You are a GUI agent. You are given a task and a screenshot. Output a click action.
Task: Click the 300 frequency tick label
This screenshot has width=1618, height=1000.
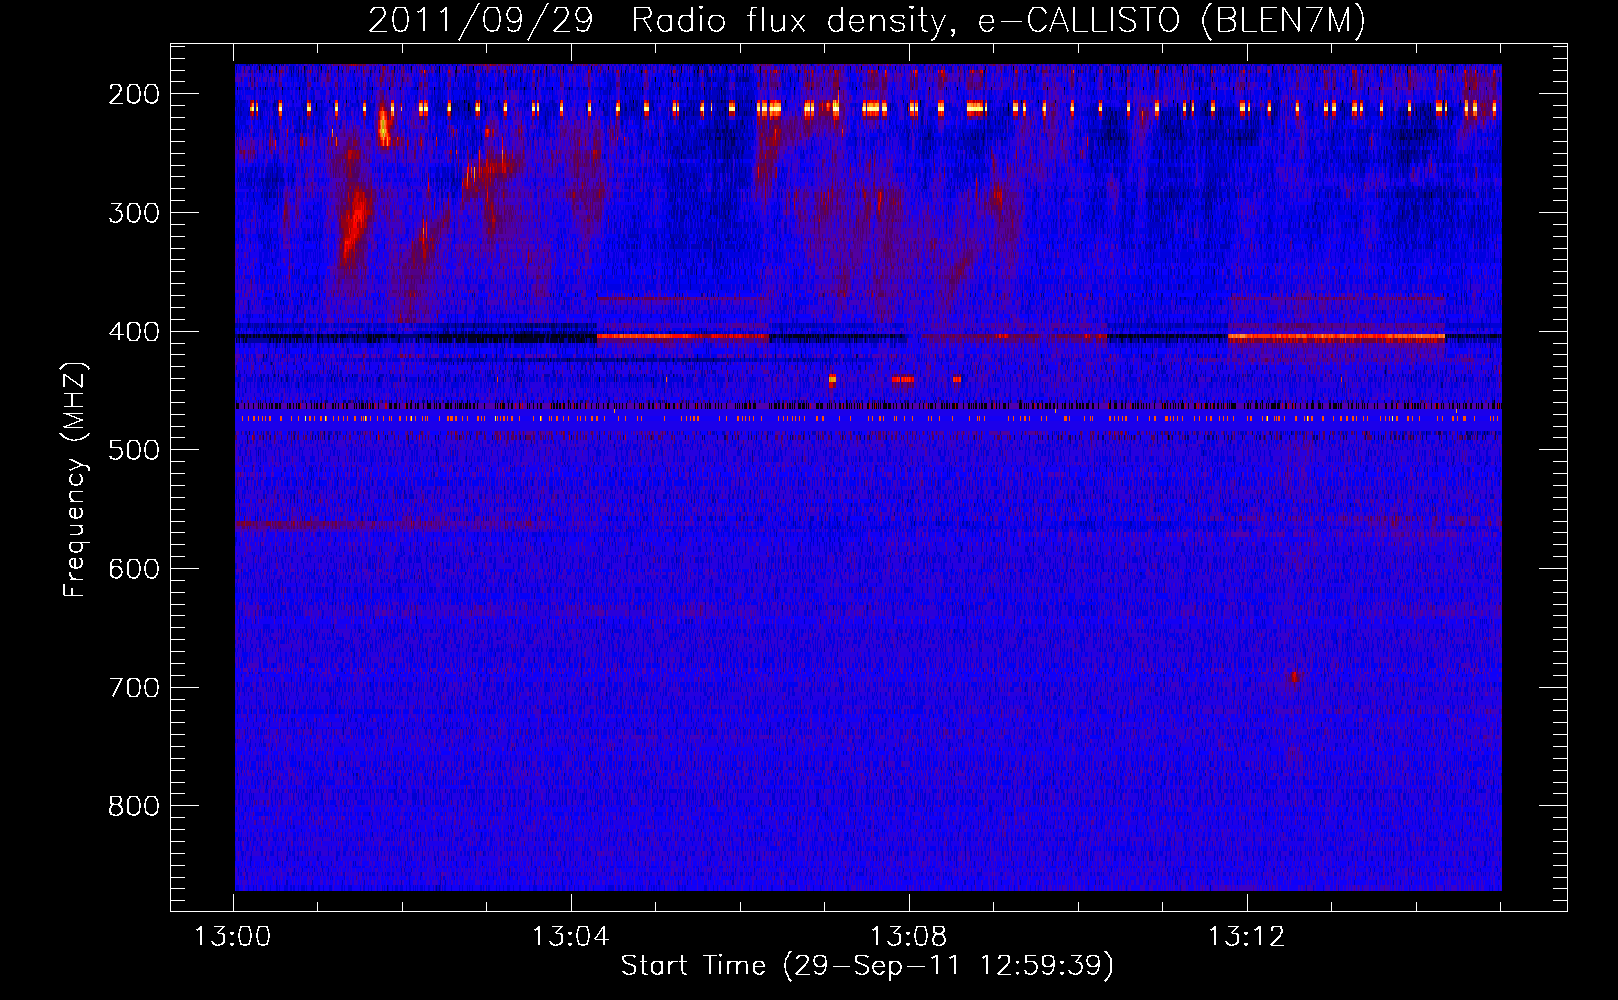coord(134,213)
